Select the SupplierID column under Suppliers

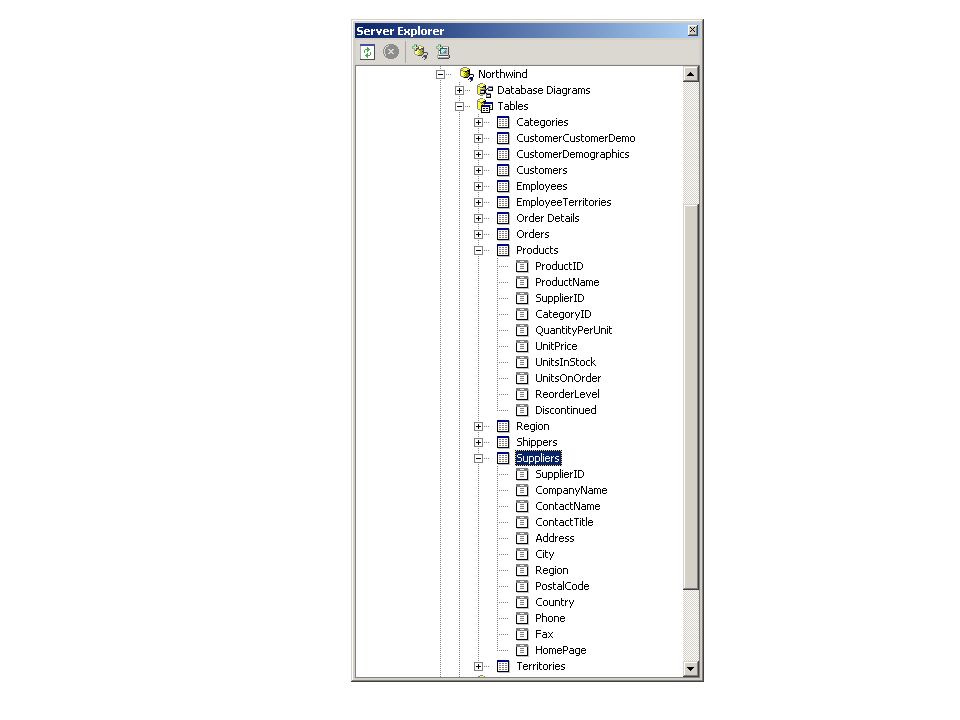coord(560,474)
